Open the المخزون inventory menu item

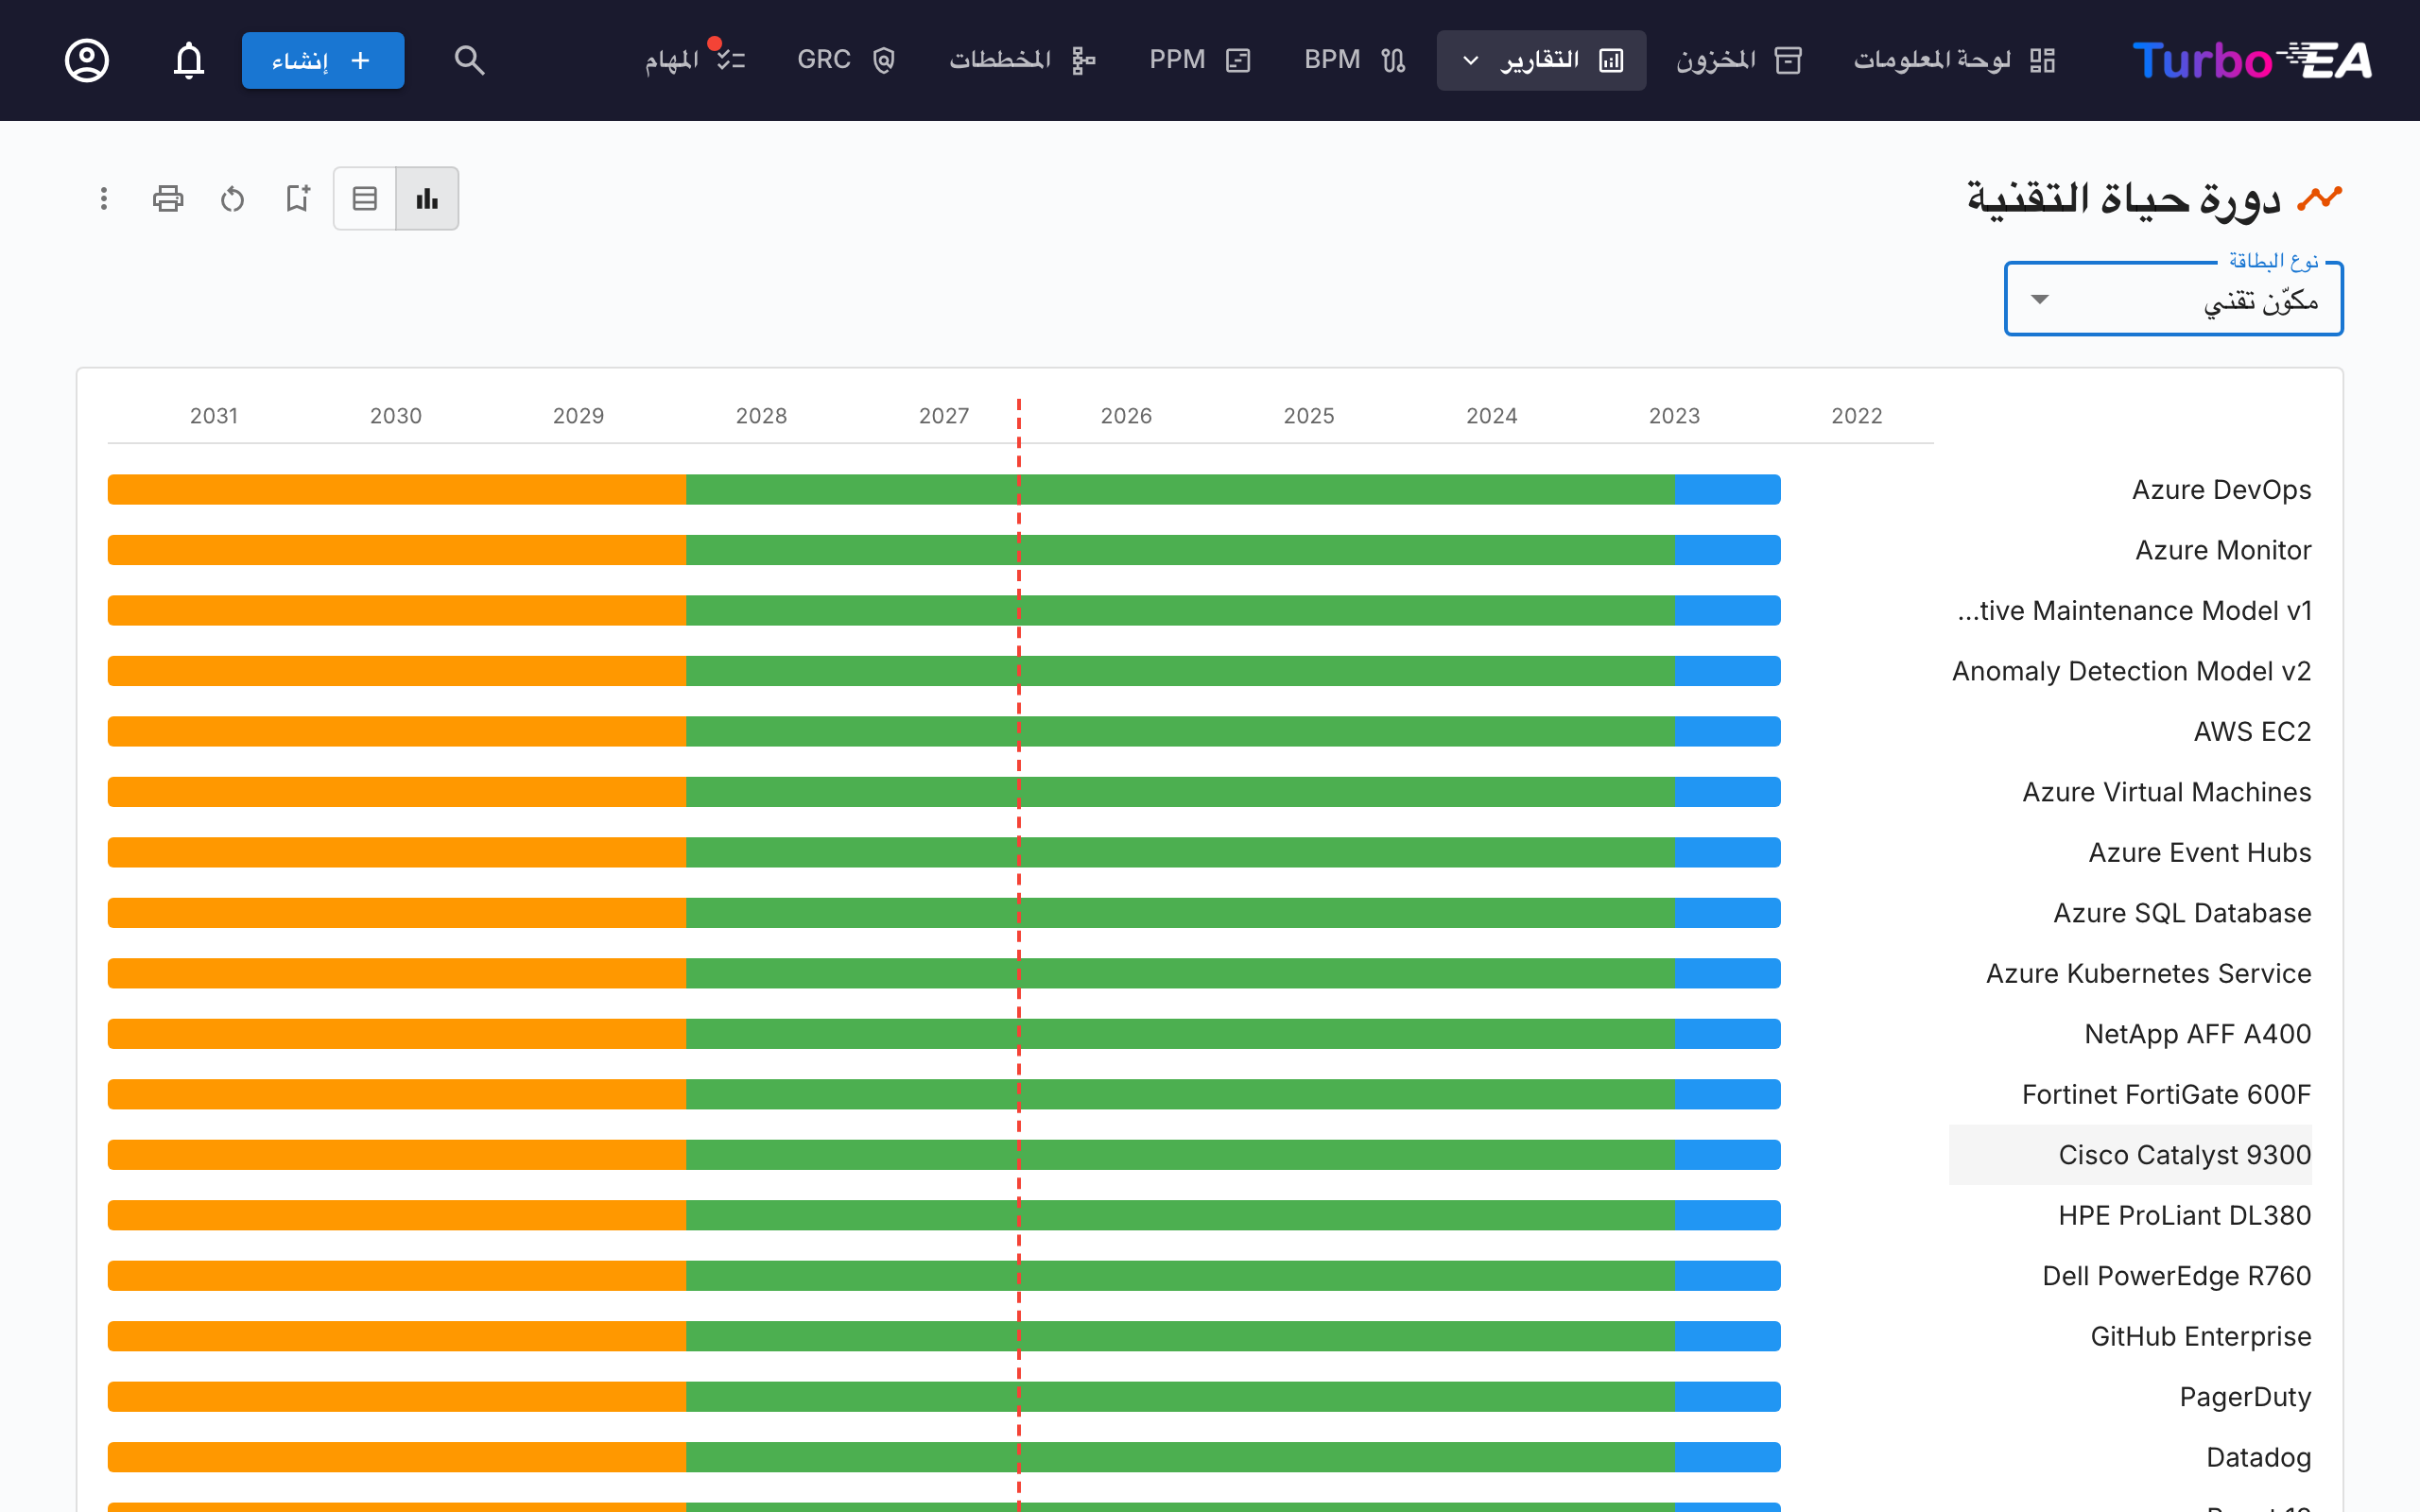coord(1739,60)
